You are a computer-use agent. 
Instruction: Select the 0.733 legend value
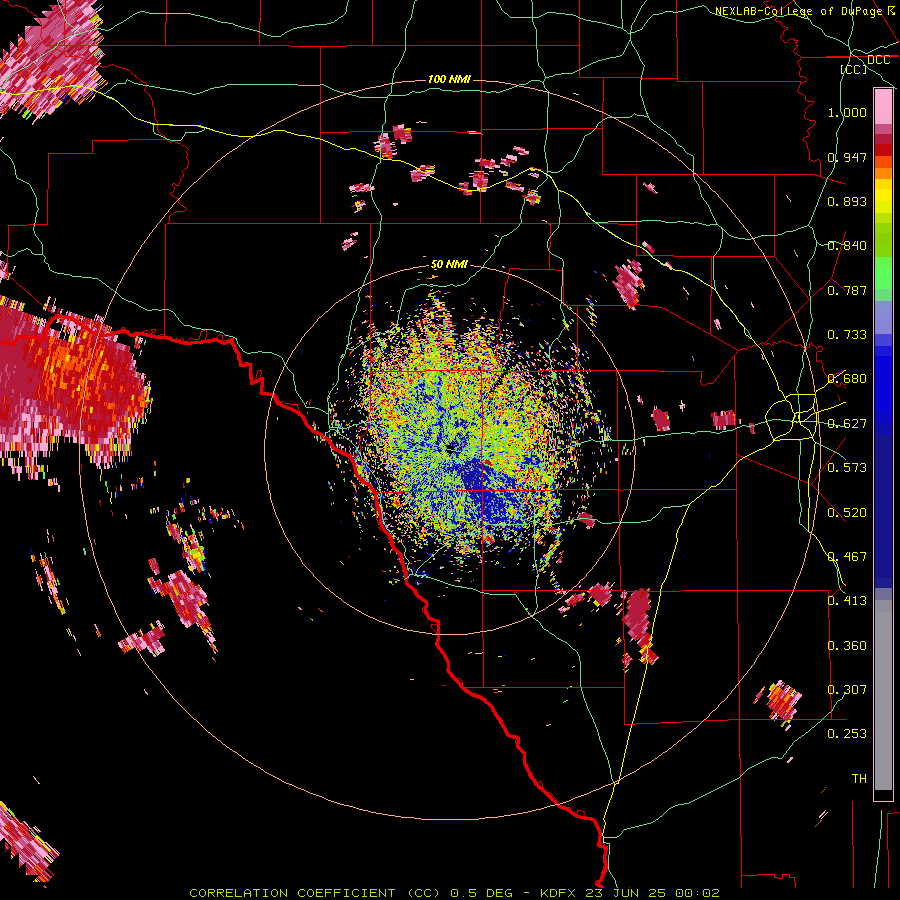click(x=847, y=335)
